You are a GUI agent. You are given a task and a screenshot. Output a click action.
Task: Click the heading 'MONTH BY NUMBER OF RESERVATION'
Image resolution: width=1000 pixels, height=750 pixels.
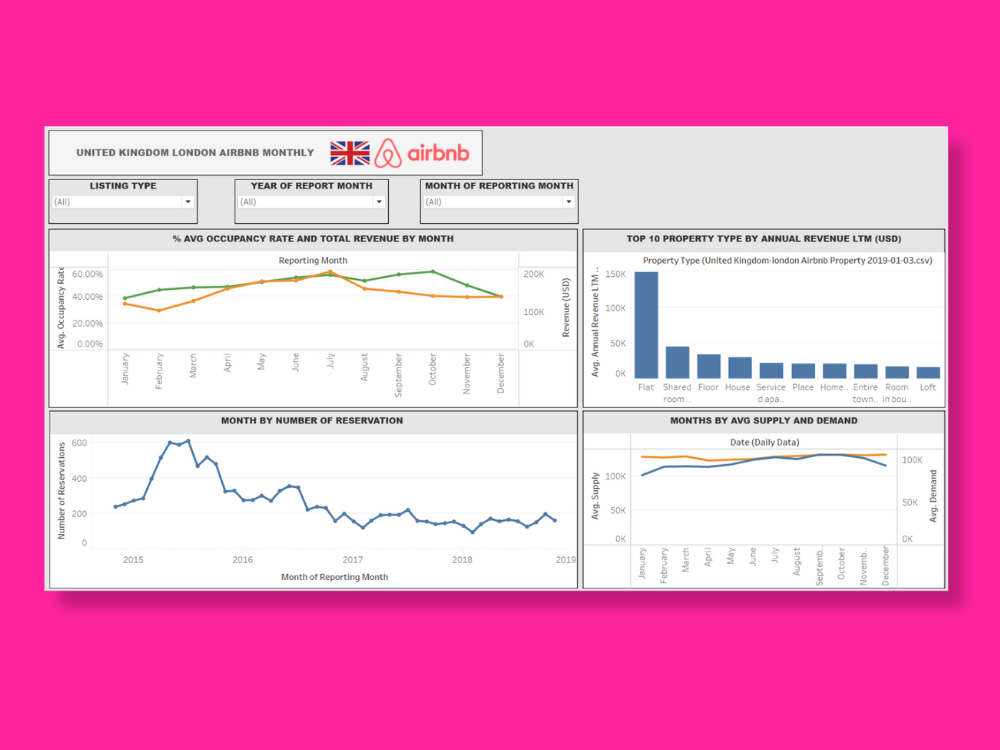tap(312, 420)
